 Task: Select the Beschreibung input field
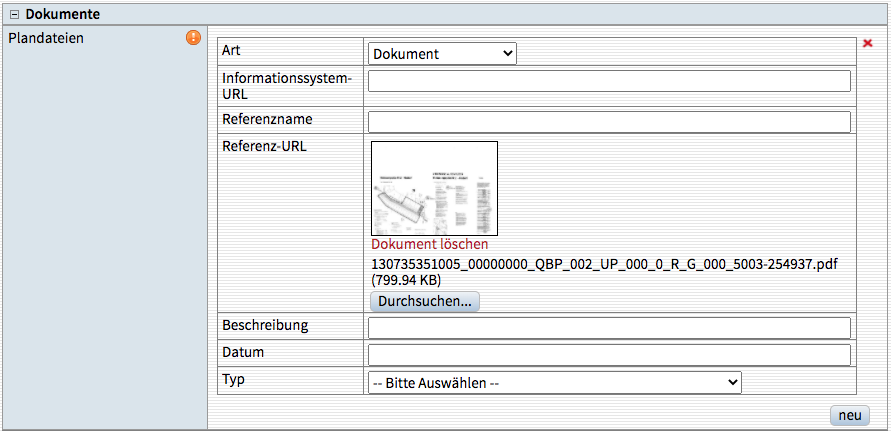pos(609,328)
